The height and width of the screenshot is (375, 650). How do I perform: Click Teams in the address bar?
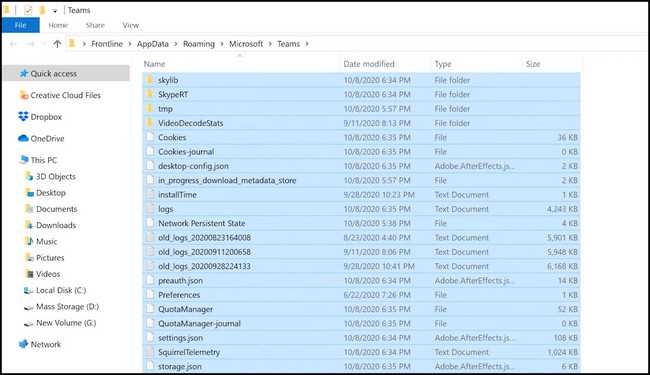[x=289, y=44]
